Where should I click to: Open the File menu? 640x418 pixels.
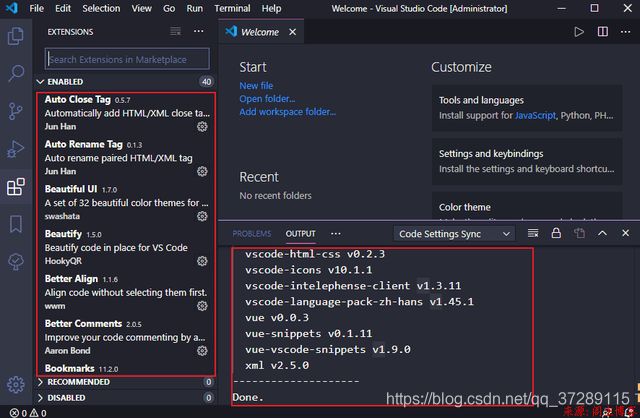coord(36,8)
